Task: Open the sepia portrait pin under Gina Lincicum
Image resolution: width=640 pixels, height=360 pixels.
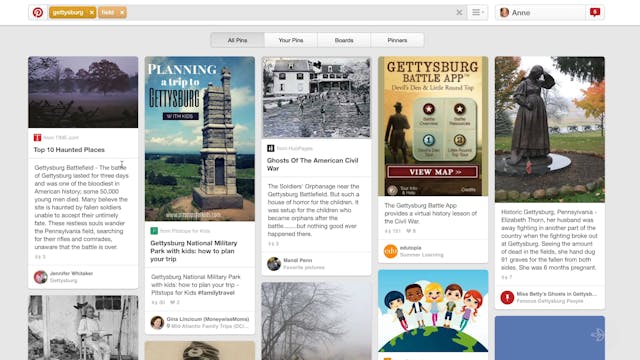Action: [200, 351]
